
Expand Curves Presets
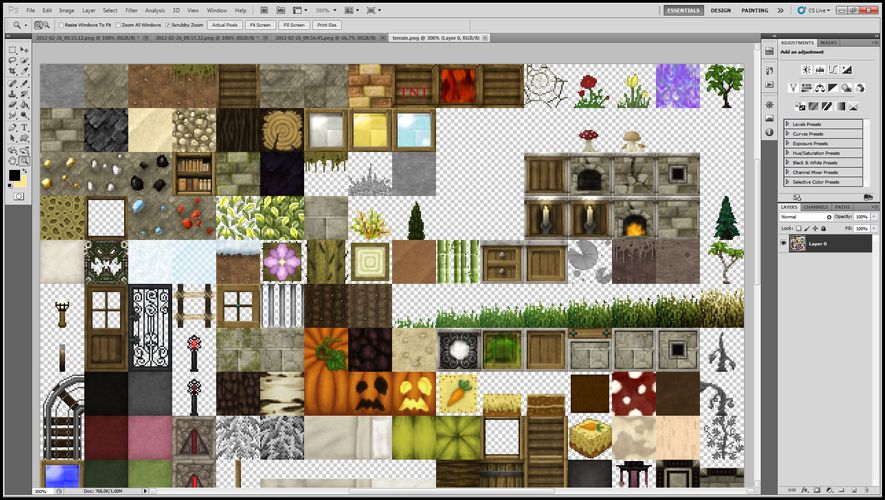click(x=787, y=134)
